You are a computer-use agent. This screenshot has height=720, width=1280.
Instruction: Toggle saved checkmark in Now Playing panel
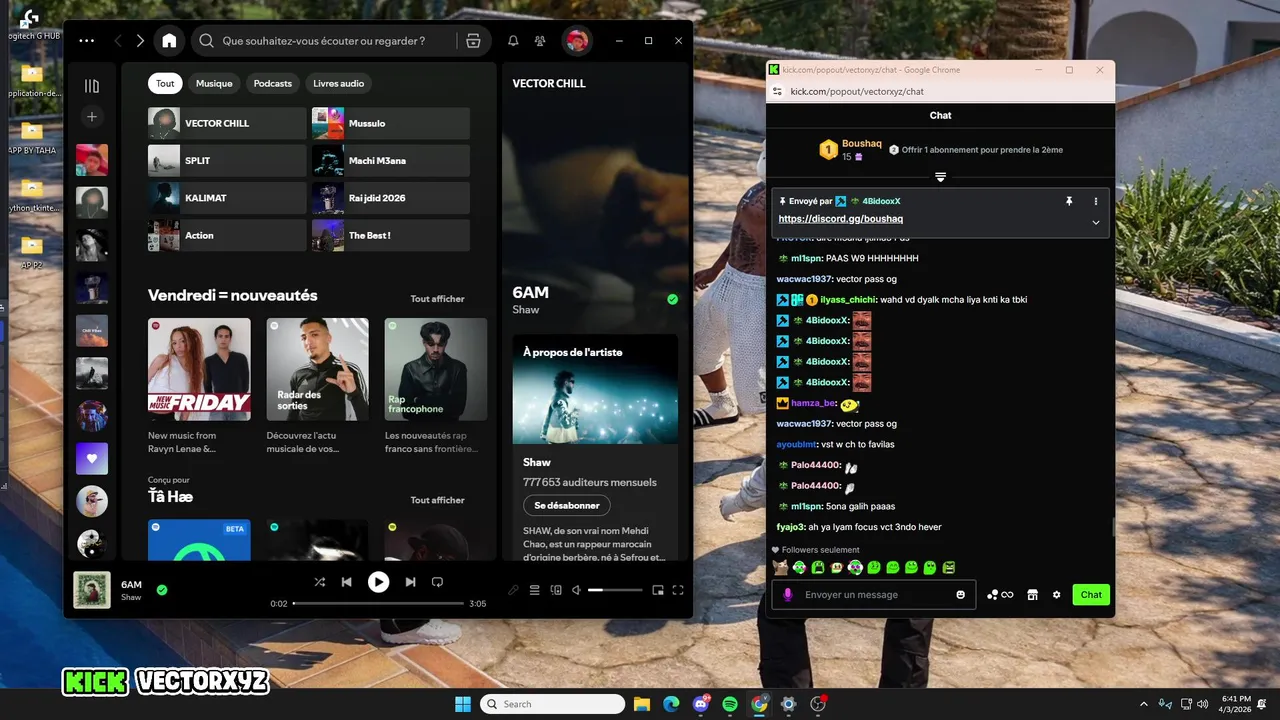pyautogui.click(x=672, y=299)
